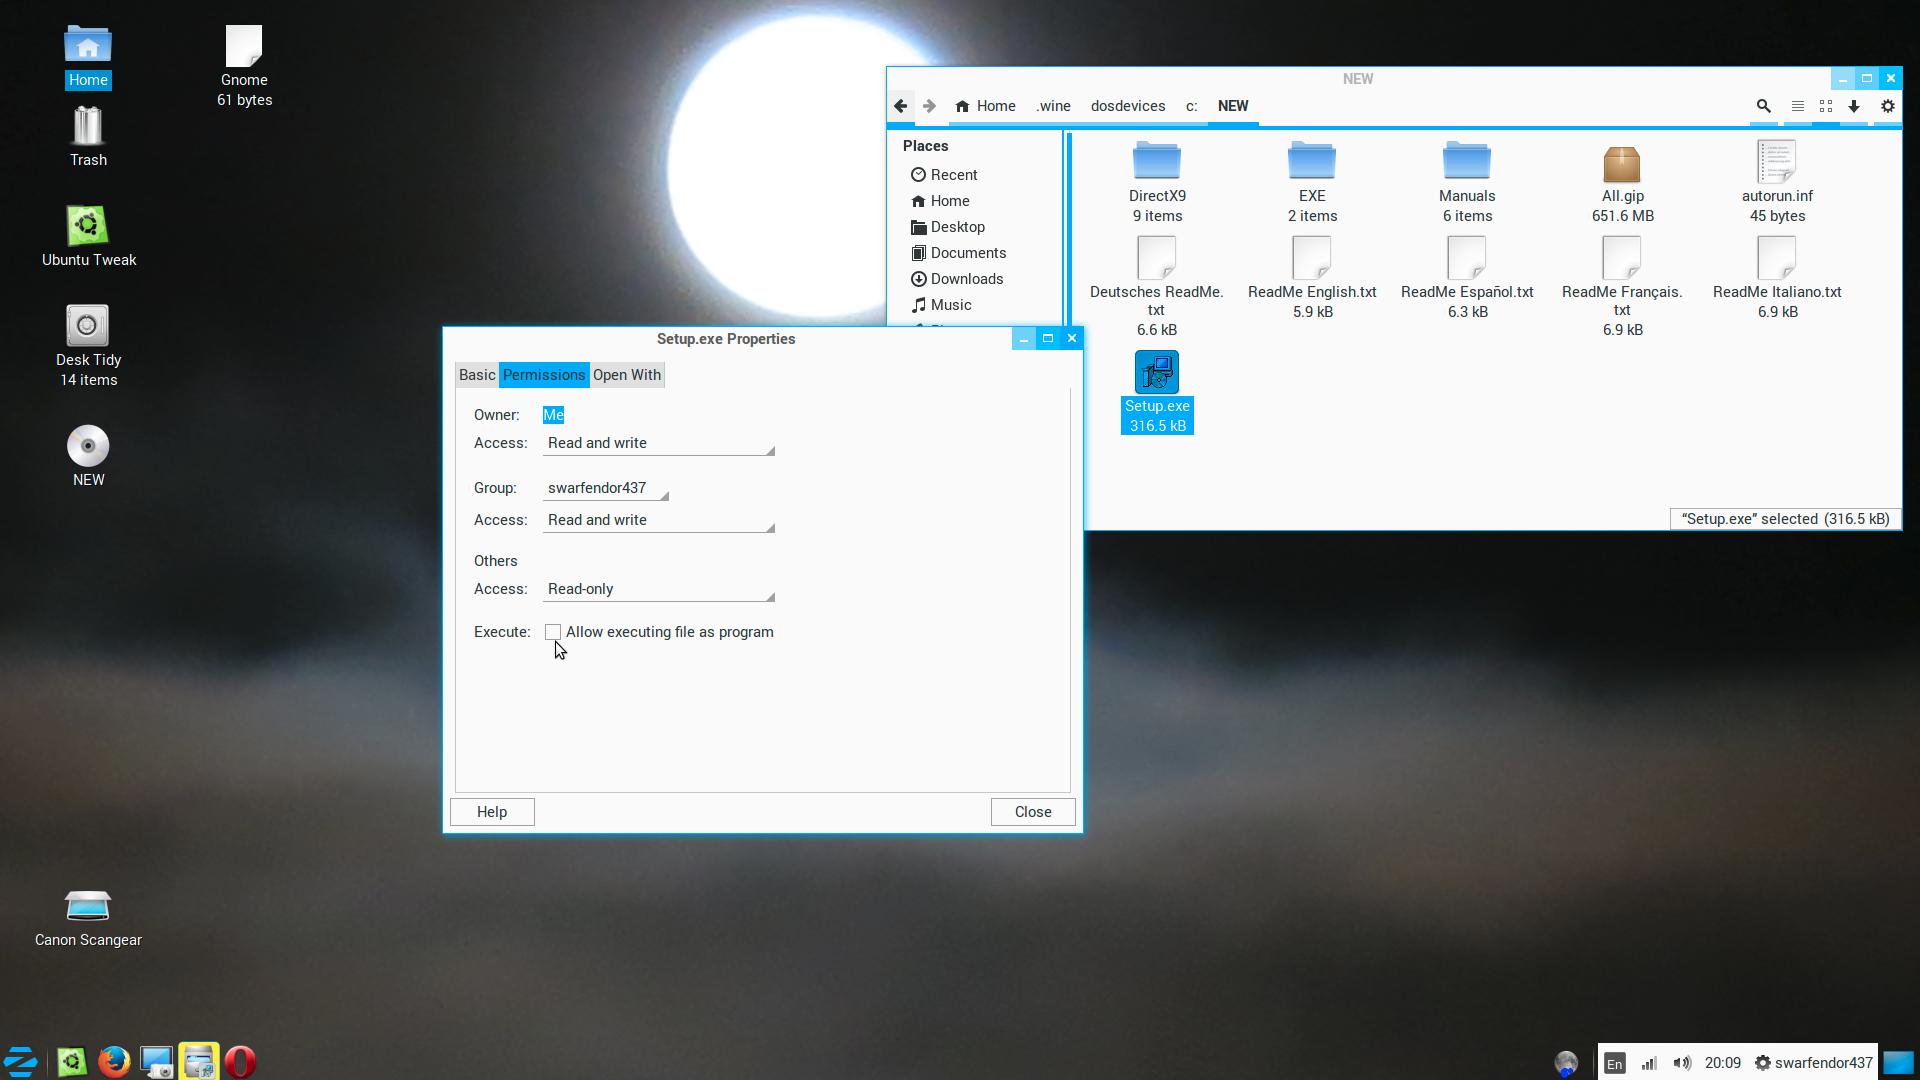Viewport: 1920px width, 1080px height.
Task: Open the Opera browser taskbar icon
Action: [x=240, y=1061]
